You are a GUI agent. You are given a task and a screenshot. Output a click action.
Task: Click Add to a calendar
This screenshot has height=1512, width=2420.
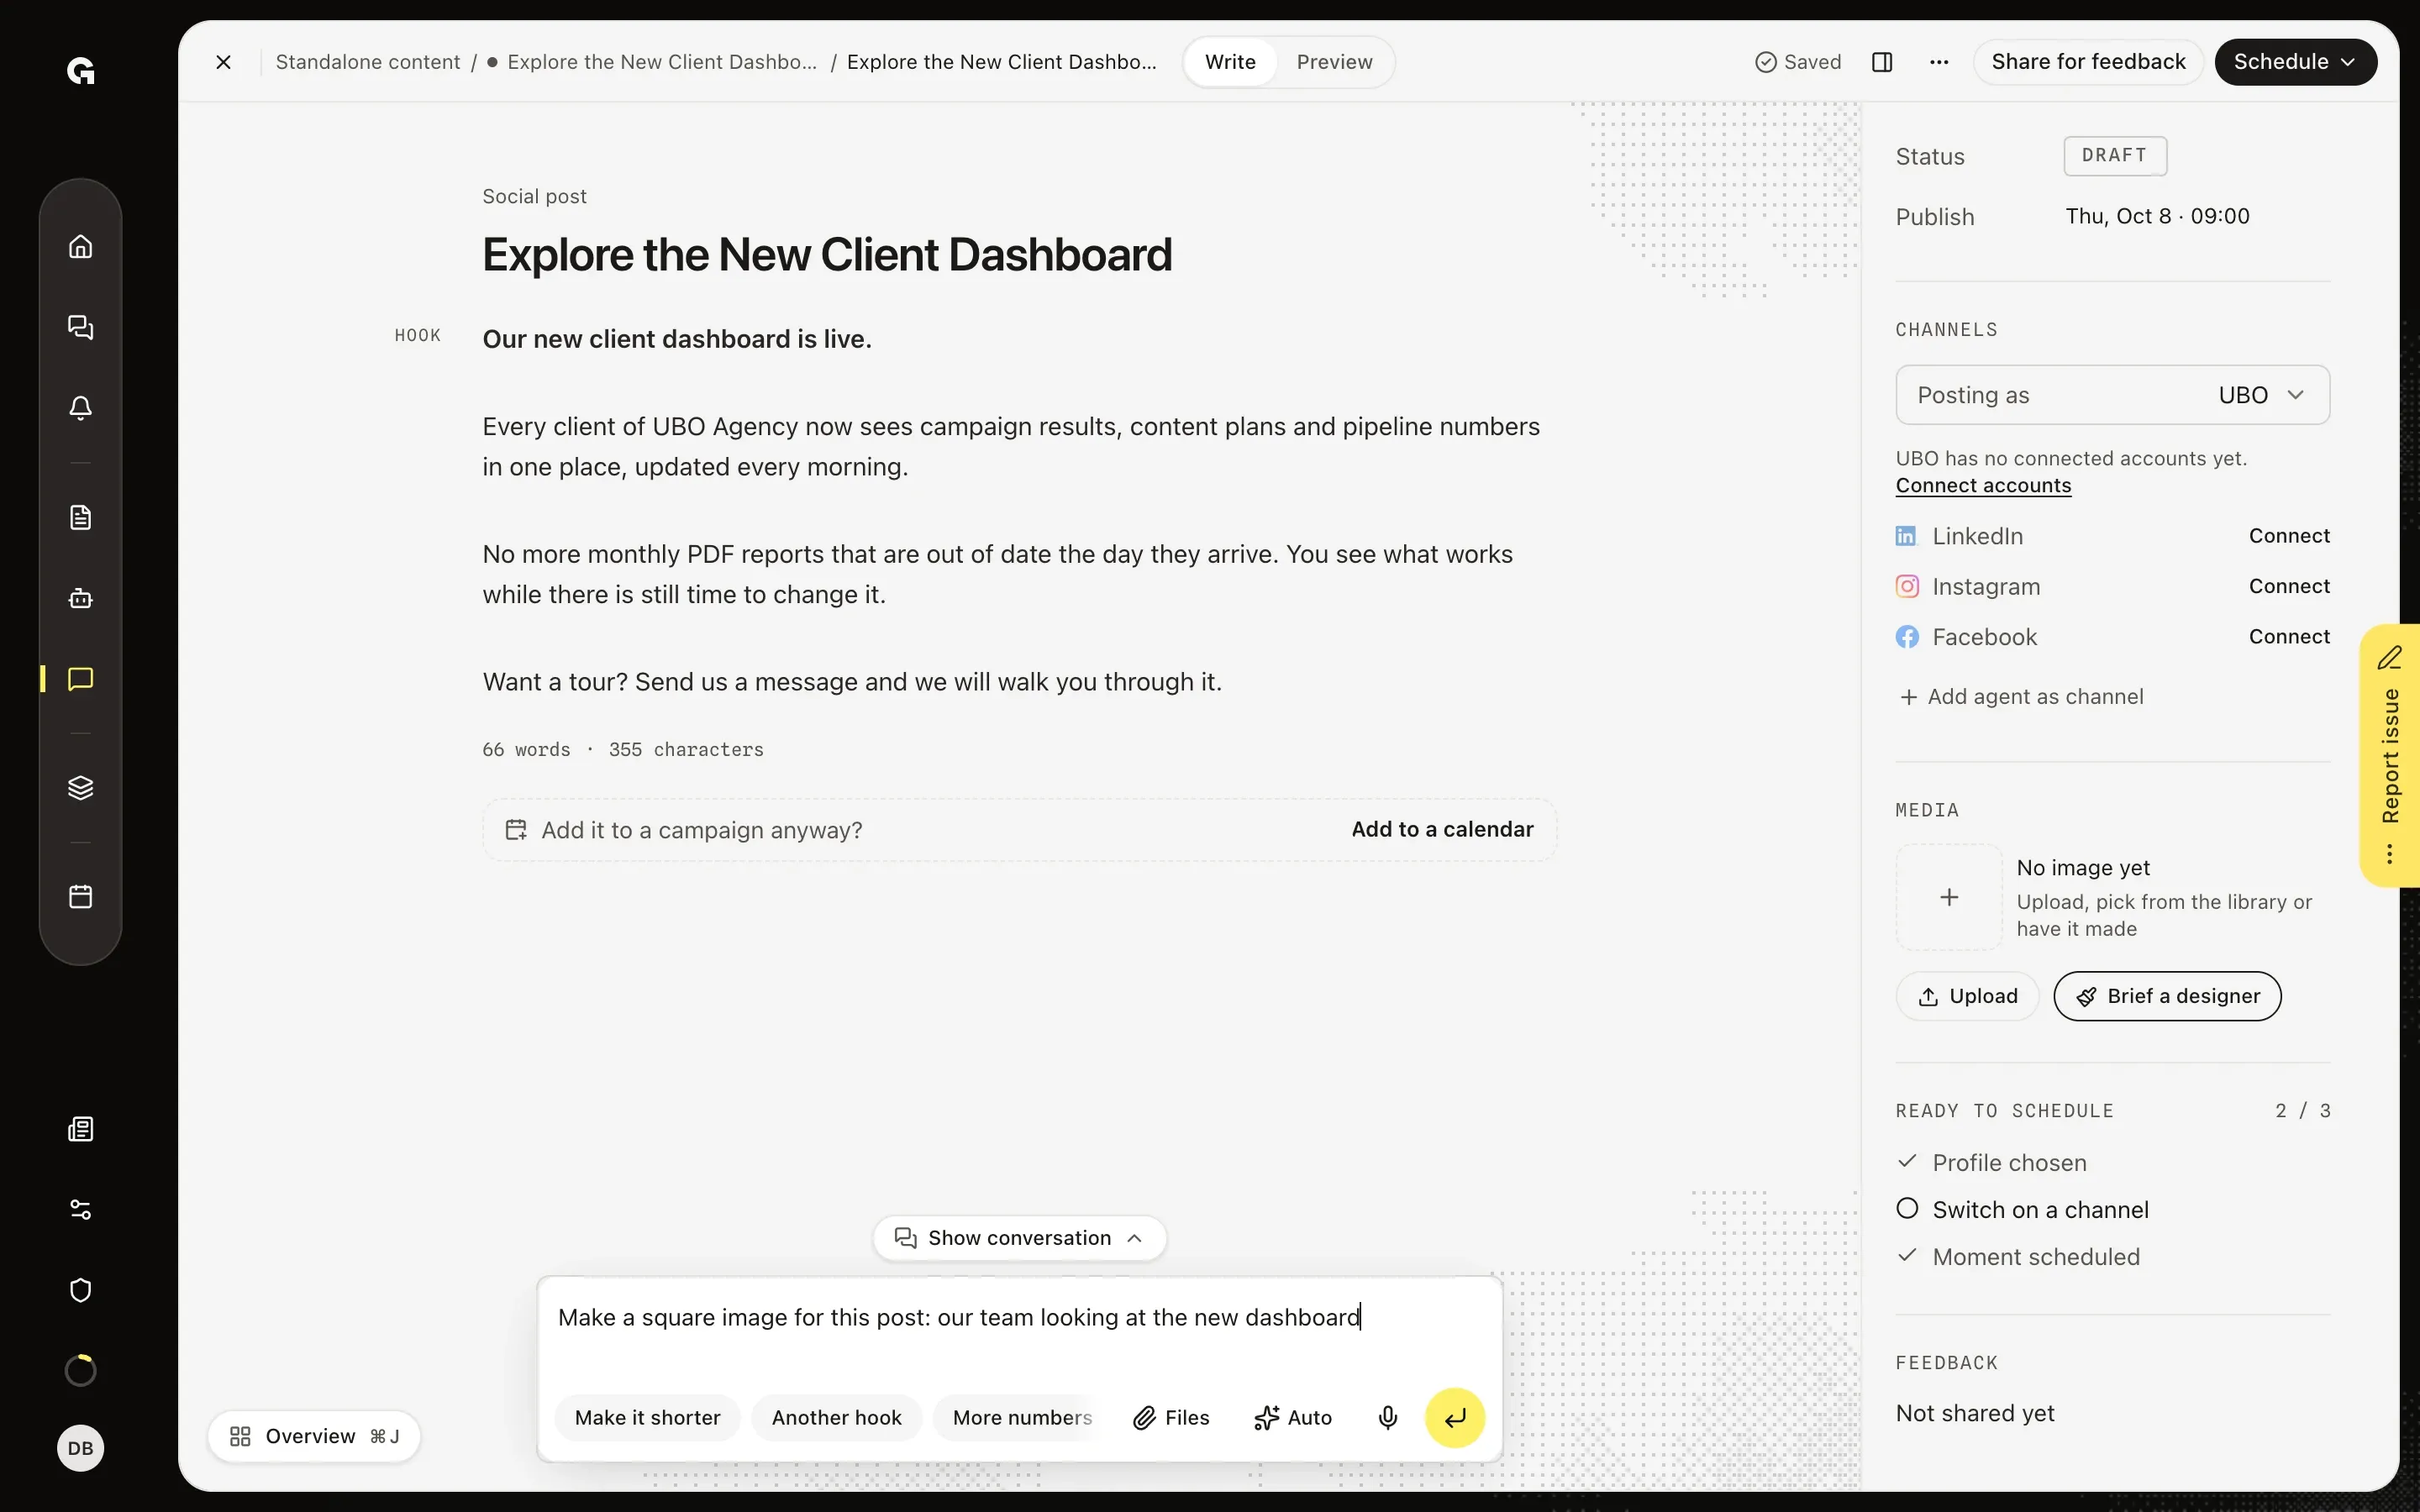coord(1442,830)
